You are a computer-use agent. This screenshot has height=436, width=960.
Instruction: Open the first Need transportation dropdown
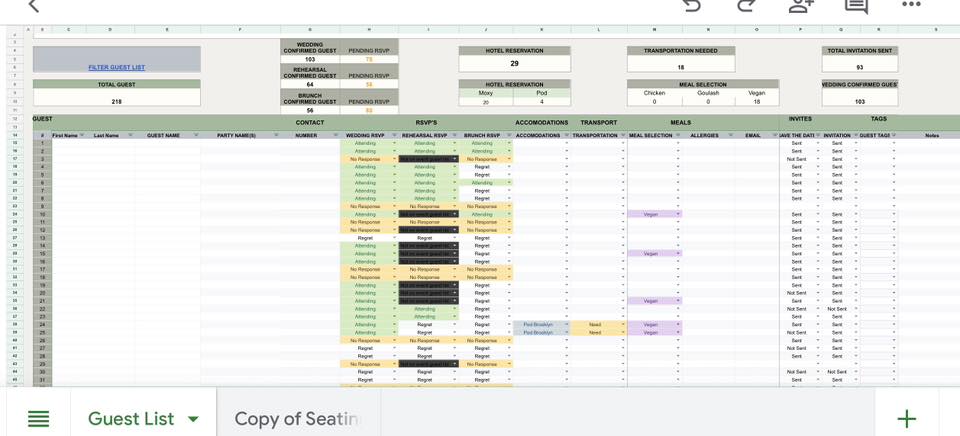623,325
